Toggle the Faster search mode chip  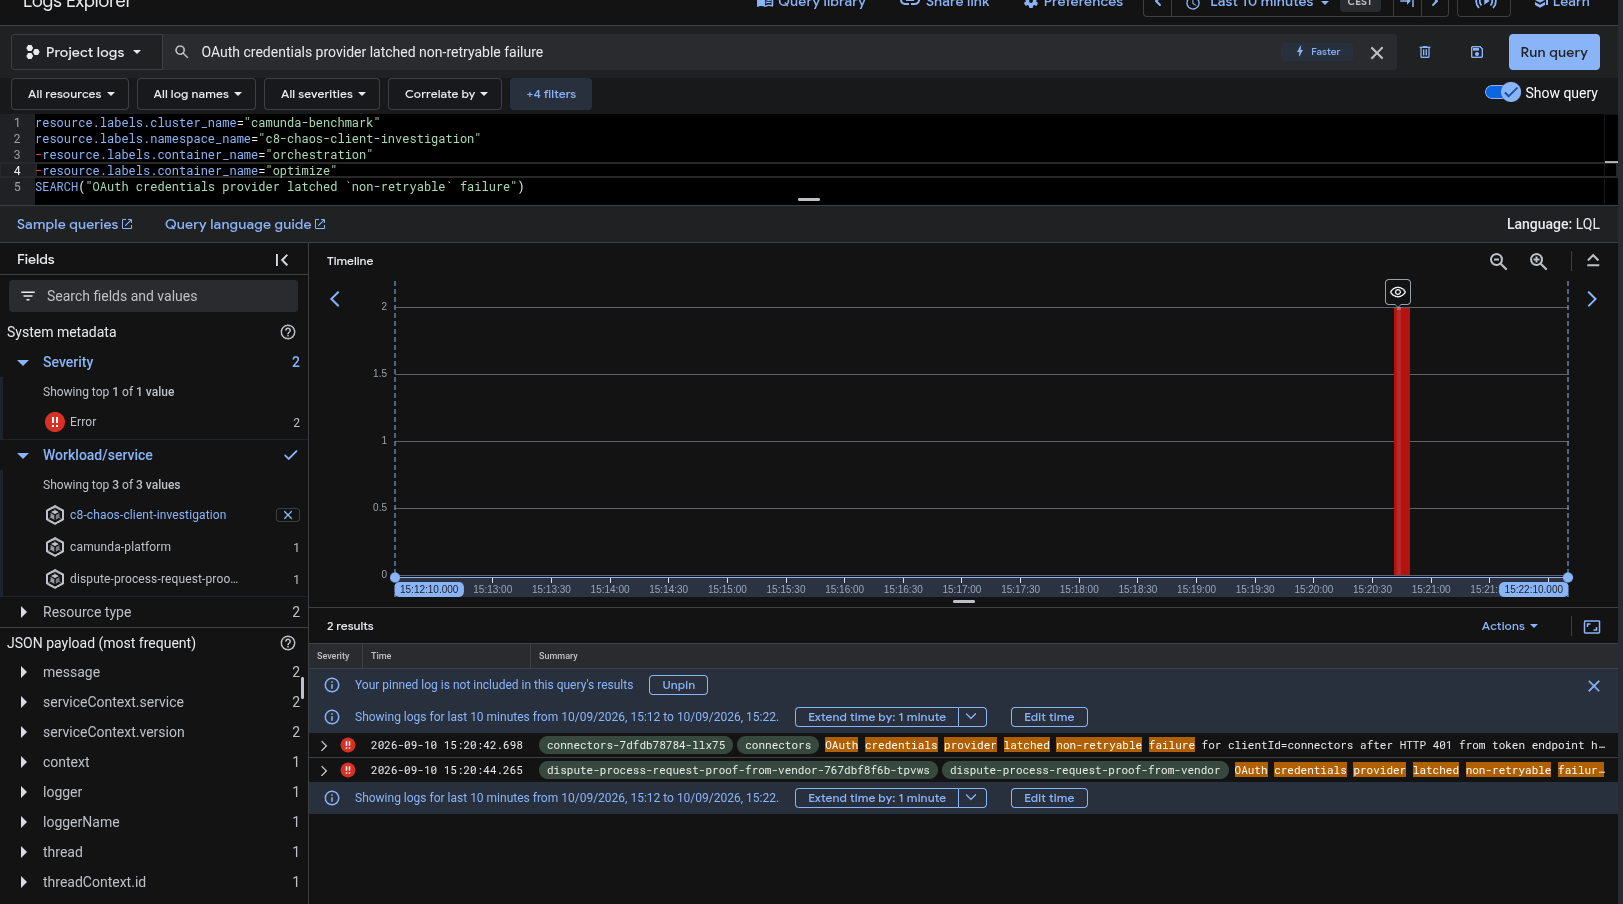coord(1318,52)
